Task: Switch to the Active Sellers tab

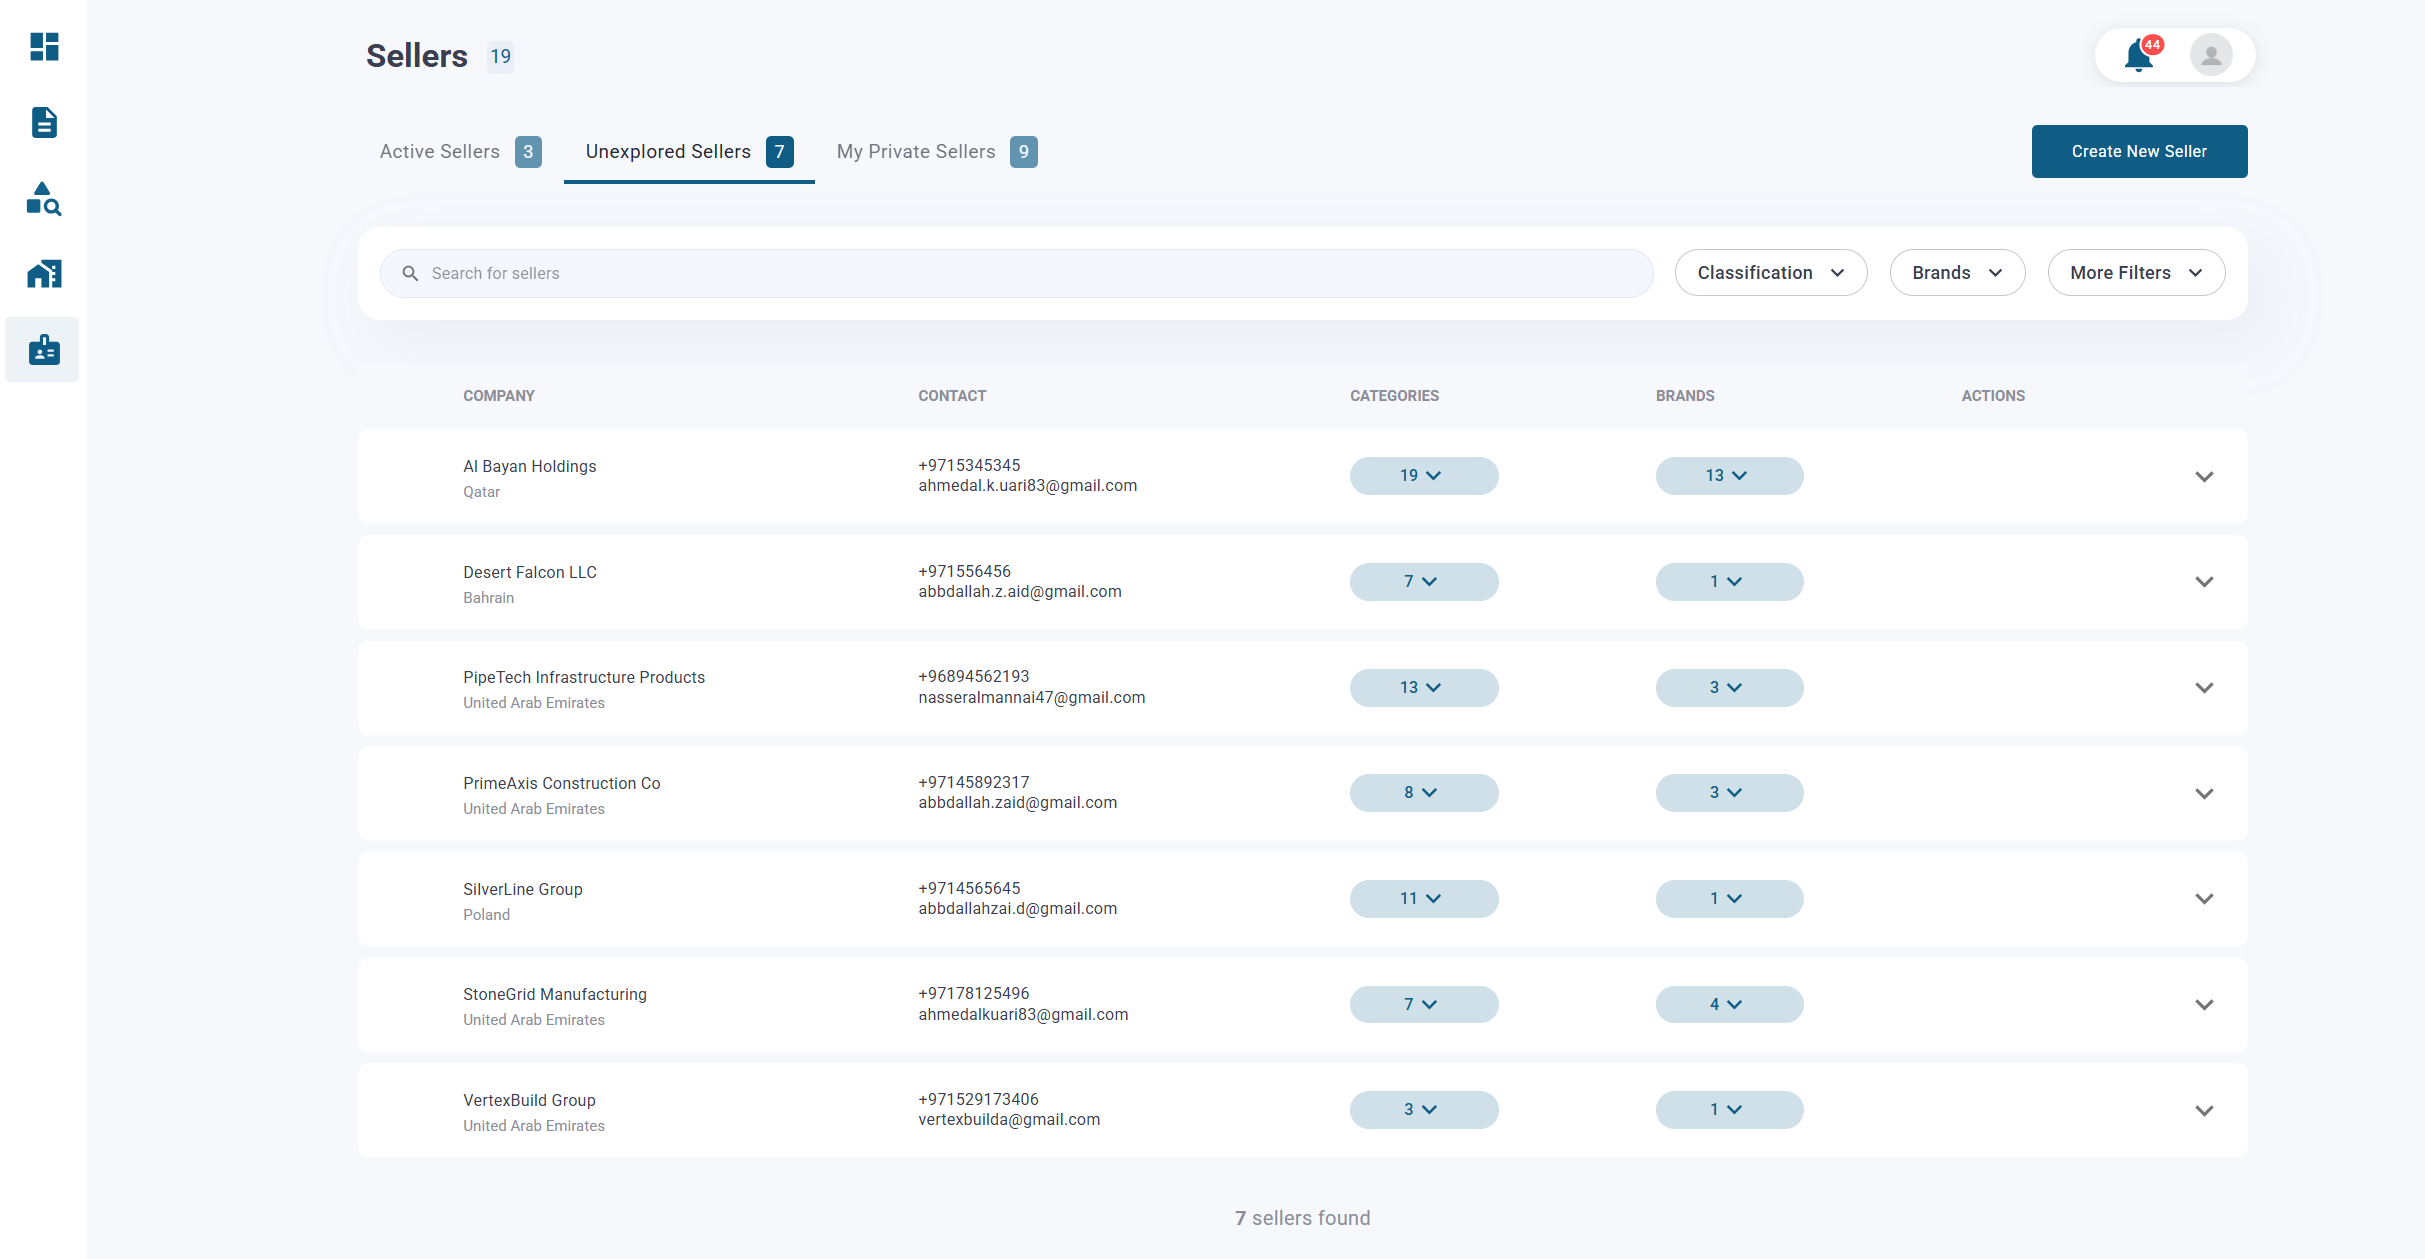Action: tap(440, 151)
